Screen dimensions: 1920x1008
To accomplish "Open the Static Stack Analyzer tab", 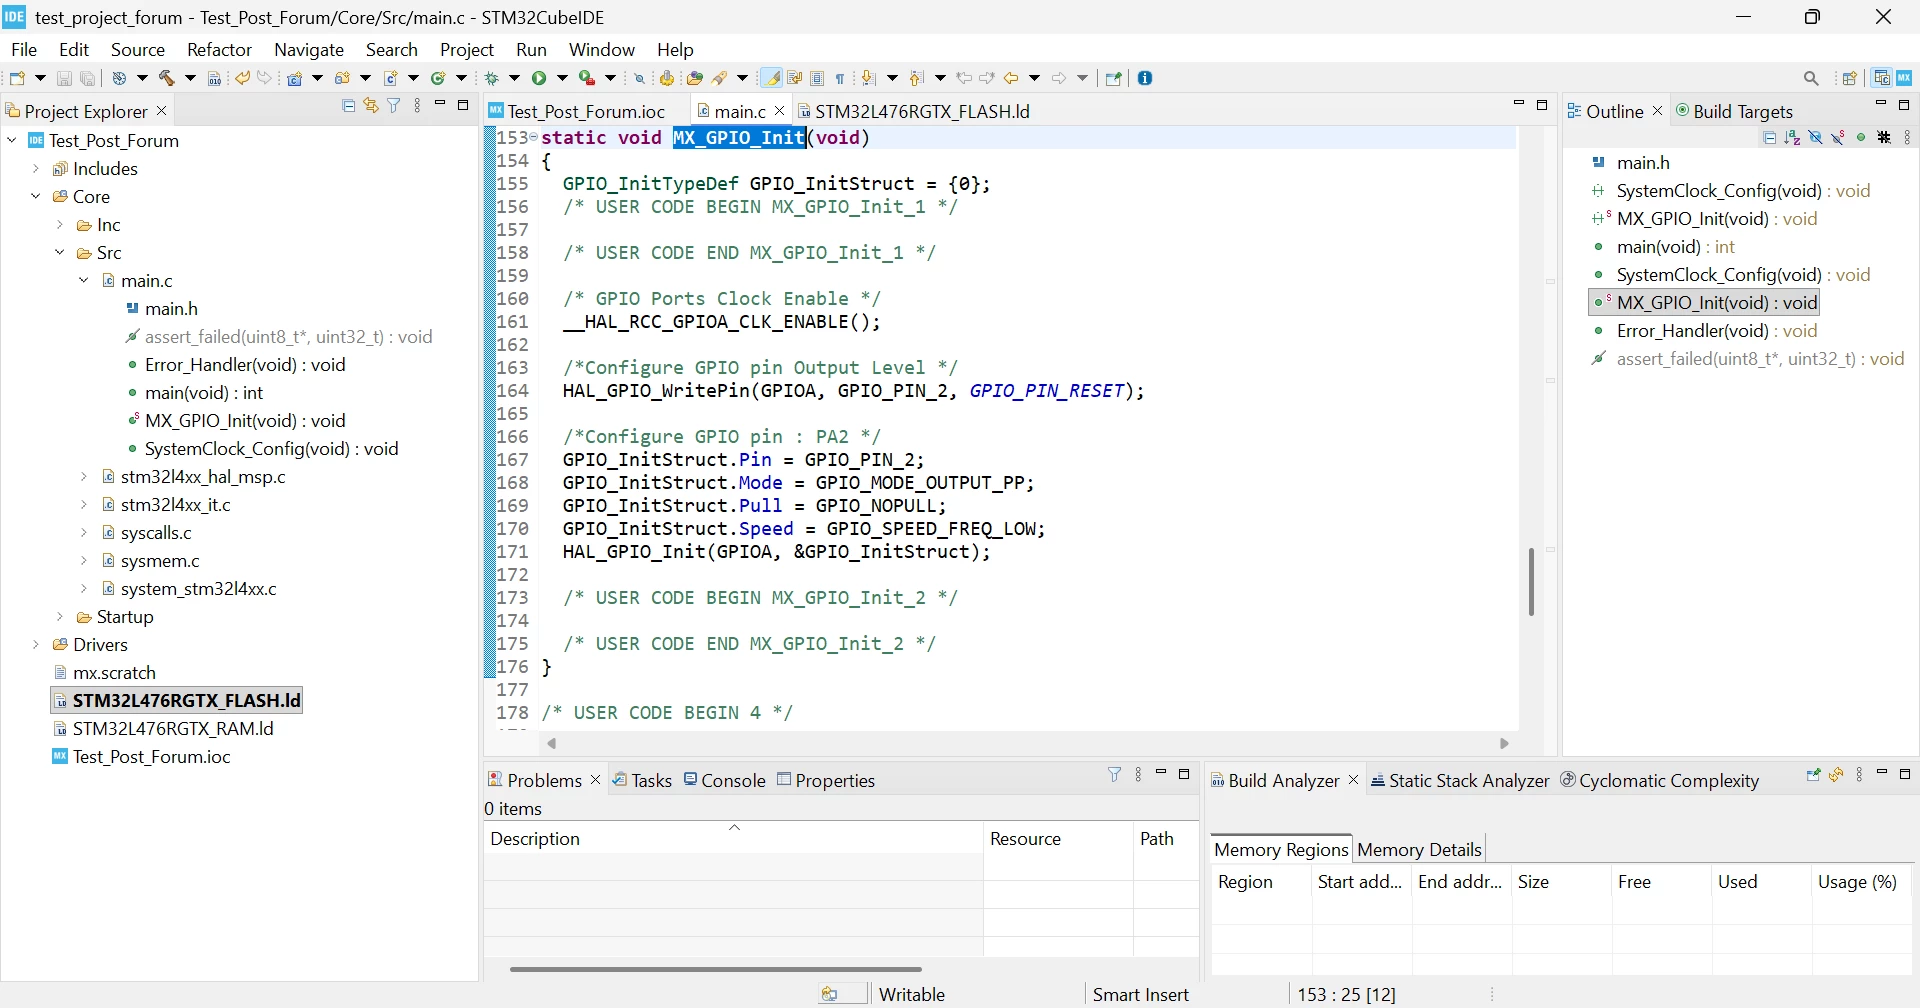I will pos(1460,780).
